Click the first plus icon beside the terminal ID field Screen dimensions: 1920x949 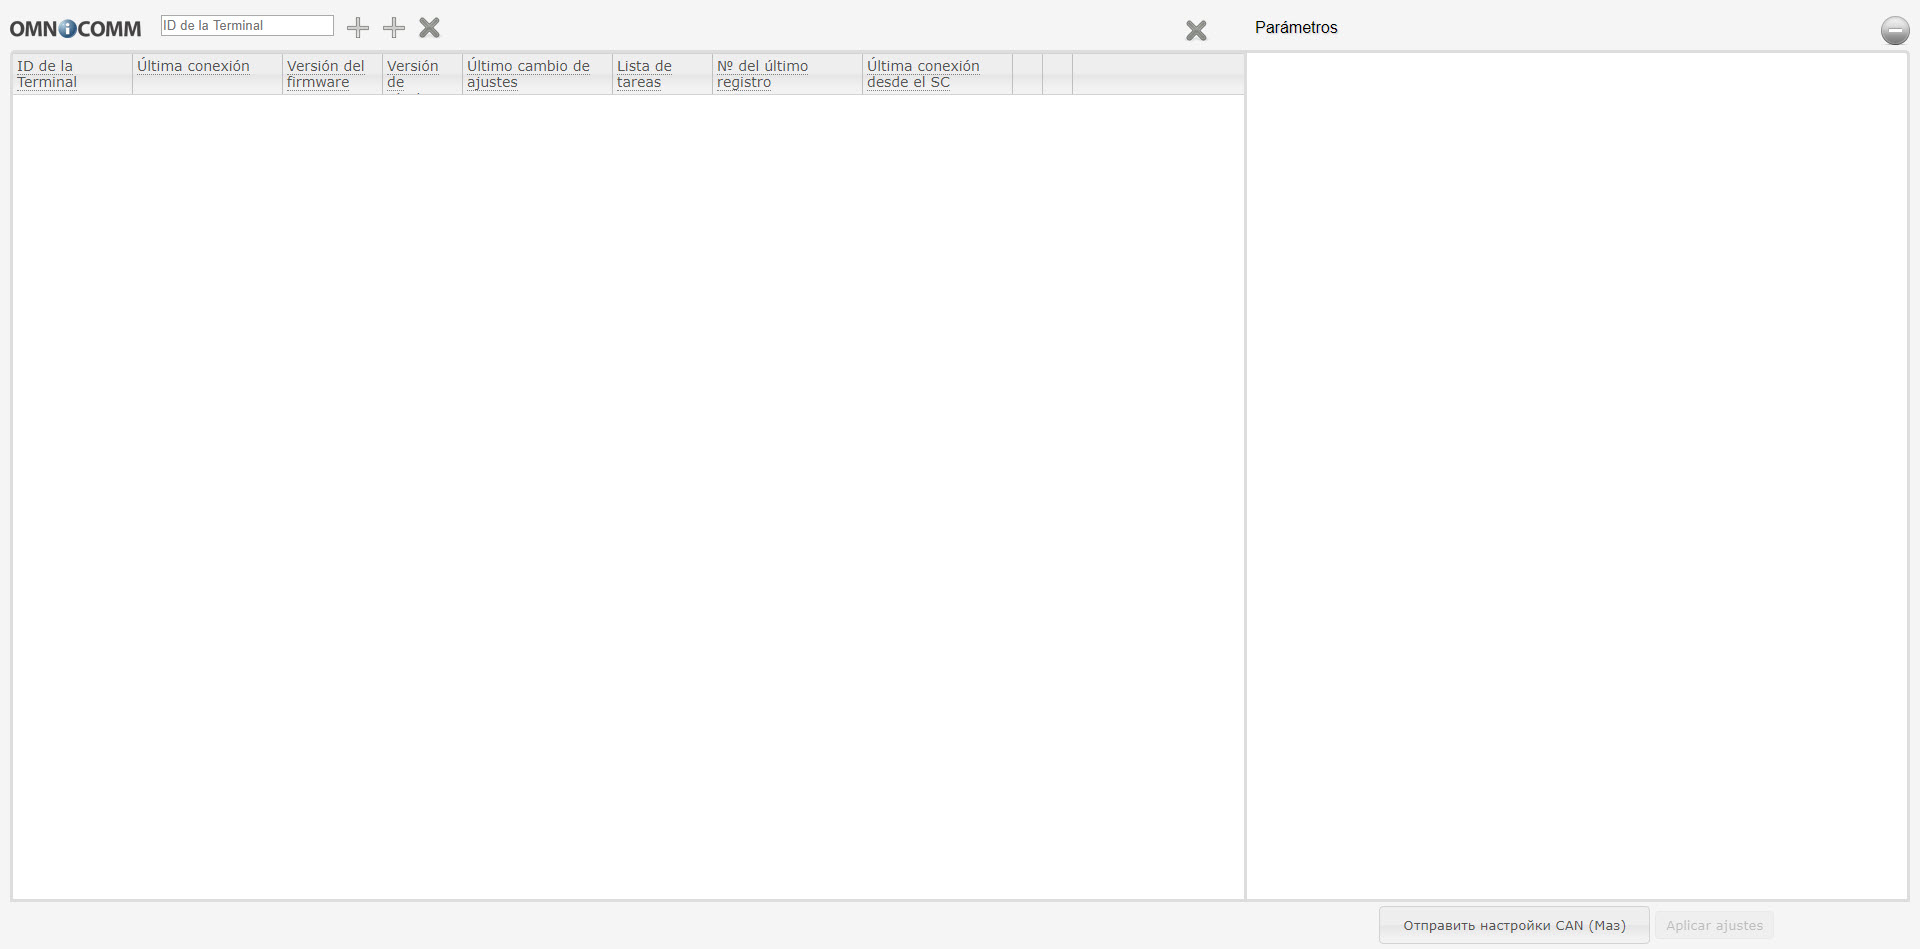point(358,28)
